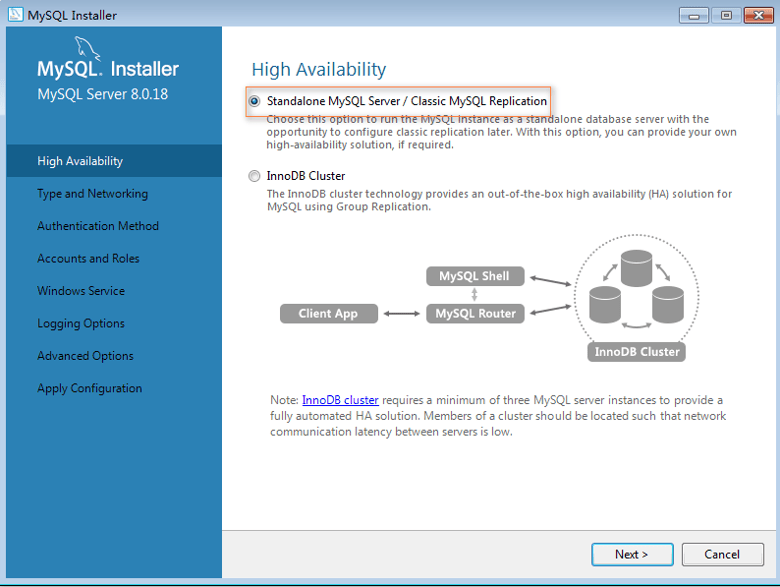The width and height of the screenshot is (780, 587).
Task: Click the Client App diagram box
Action: (x=329, y=313)
